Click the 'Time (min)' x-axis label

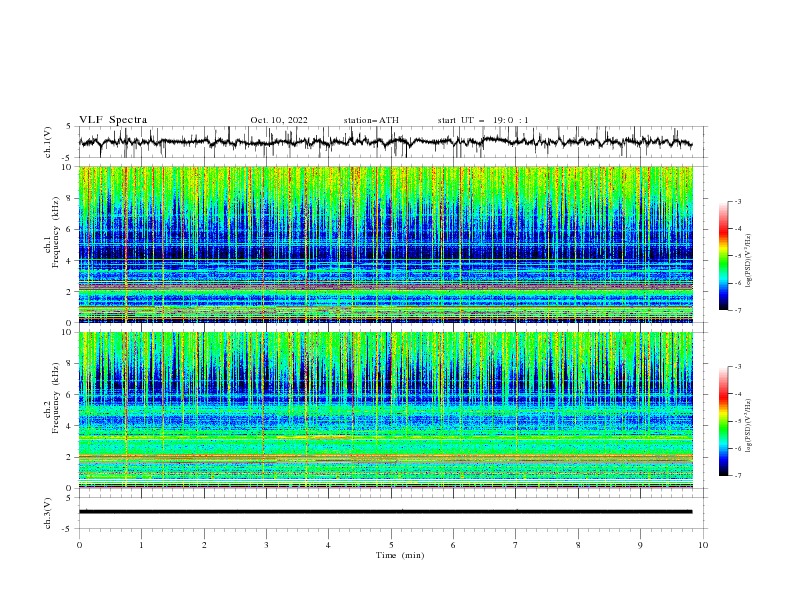coord(400,555)
